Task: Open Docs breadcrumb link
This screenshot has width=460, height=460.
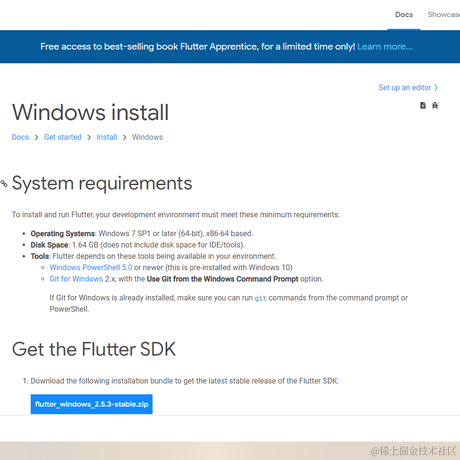Action: pyautogui.click(x=20, y=137)
